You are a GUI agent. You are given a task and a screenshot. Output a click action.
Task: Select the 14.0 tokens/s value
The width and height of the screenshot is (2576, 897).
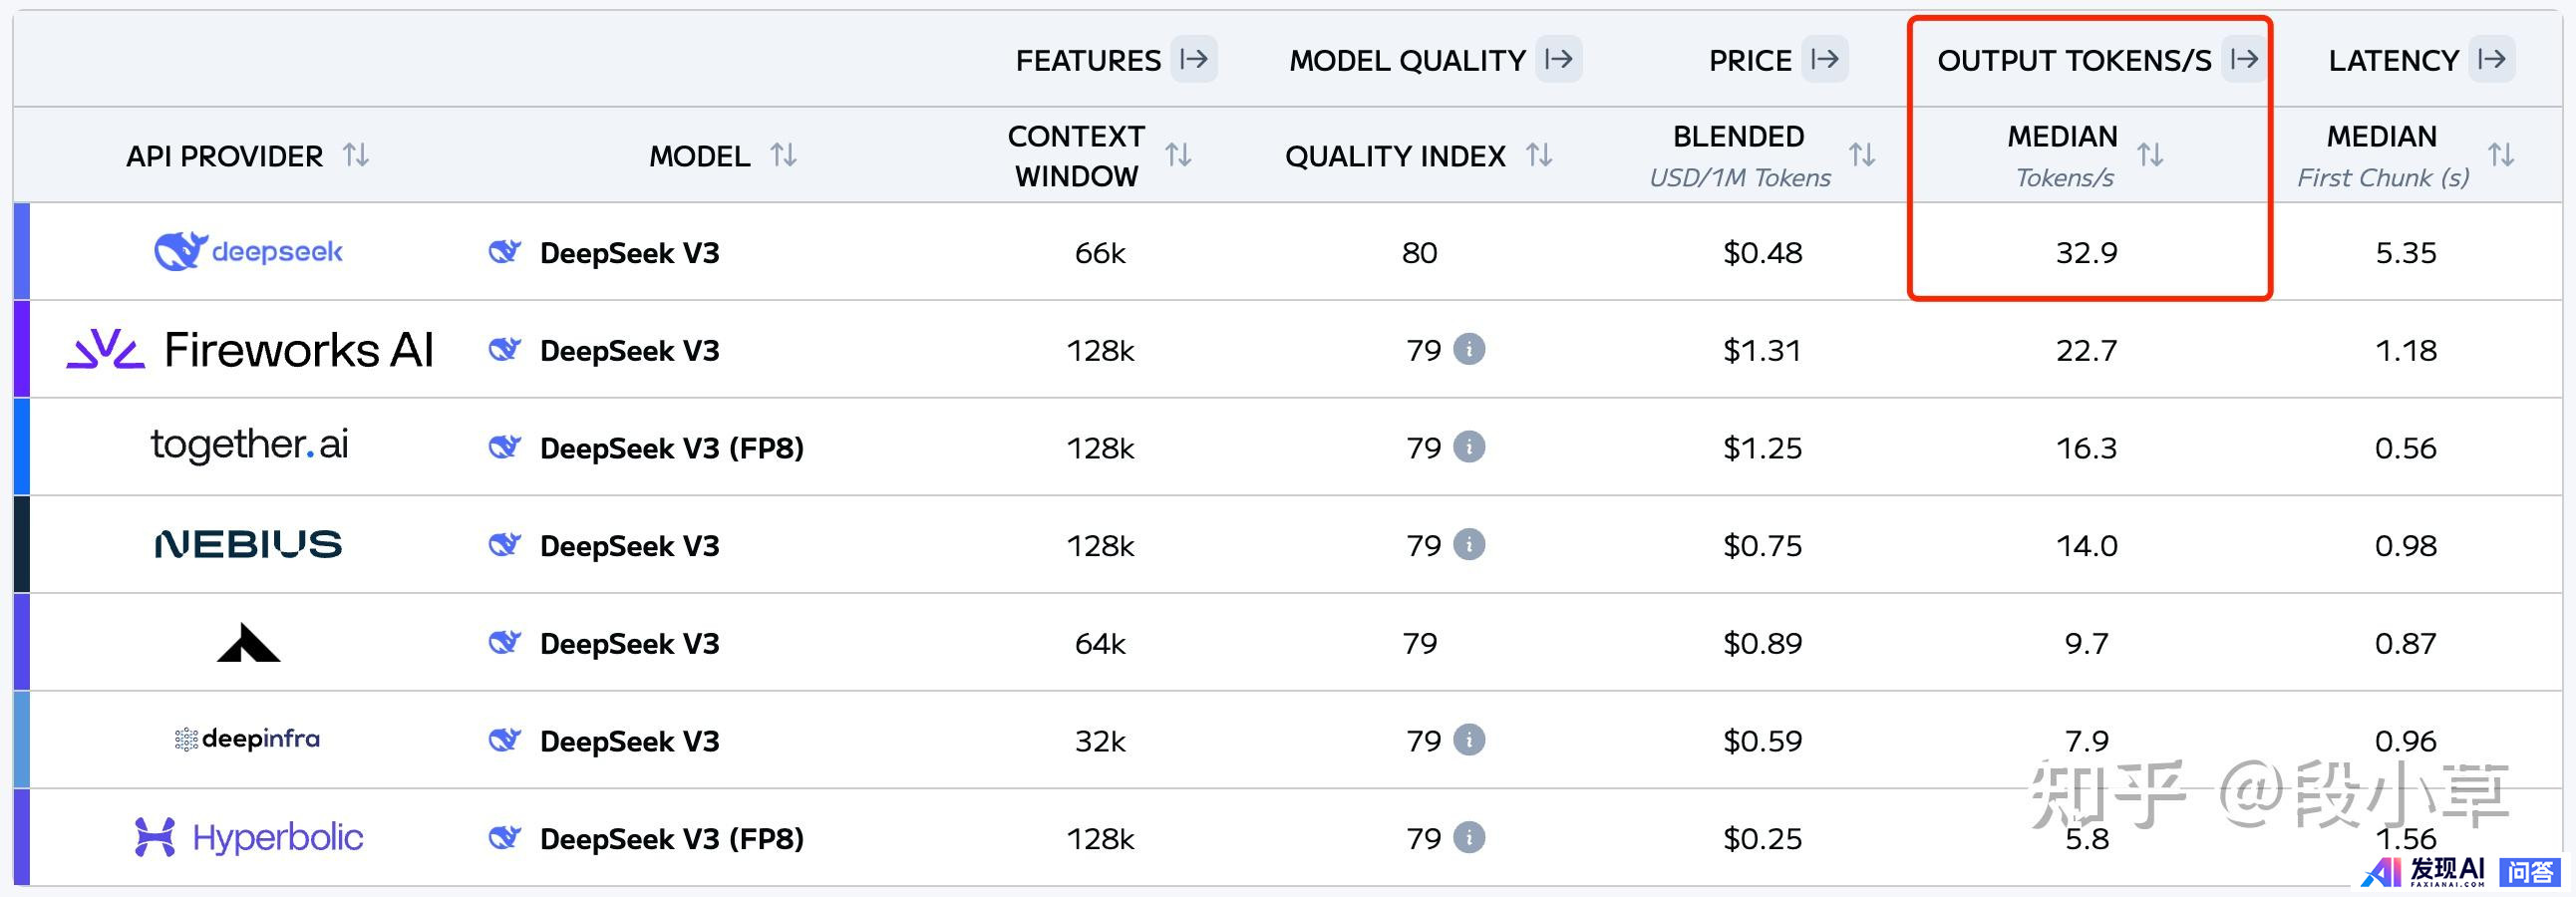coord(2086,545)
